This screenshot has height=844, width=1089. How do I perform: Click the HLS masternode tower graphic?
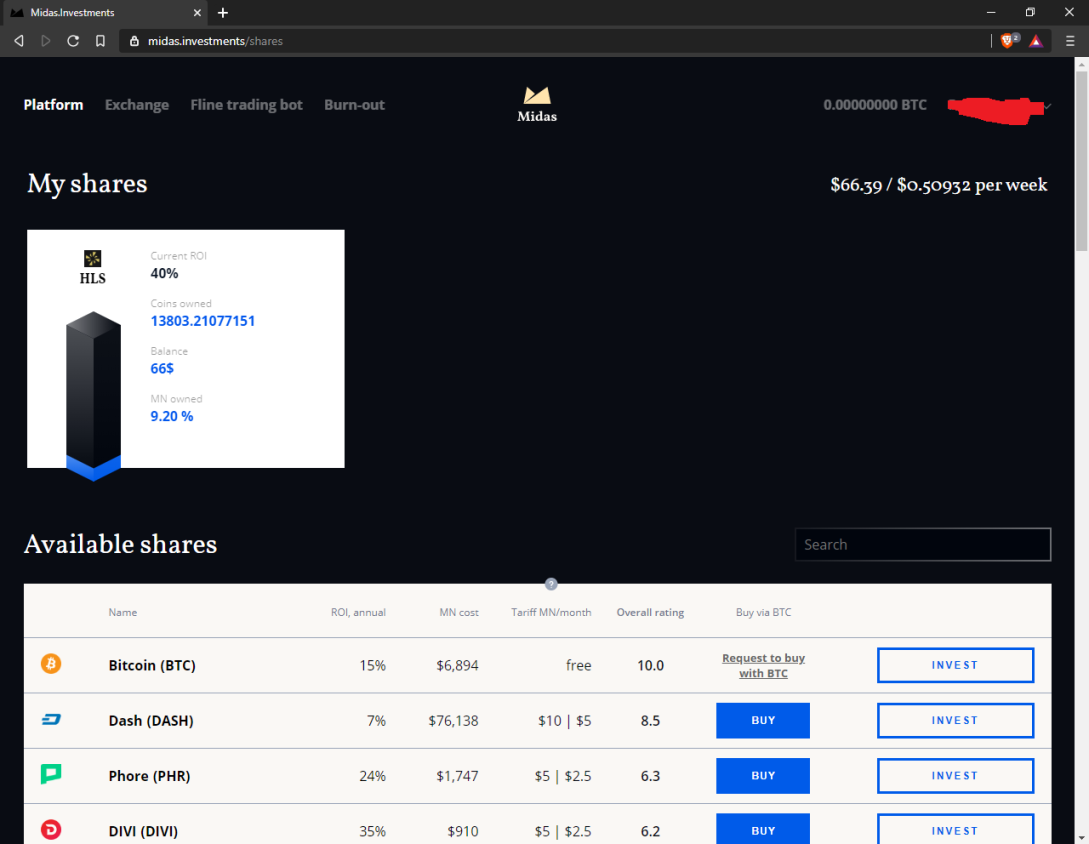93,396
